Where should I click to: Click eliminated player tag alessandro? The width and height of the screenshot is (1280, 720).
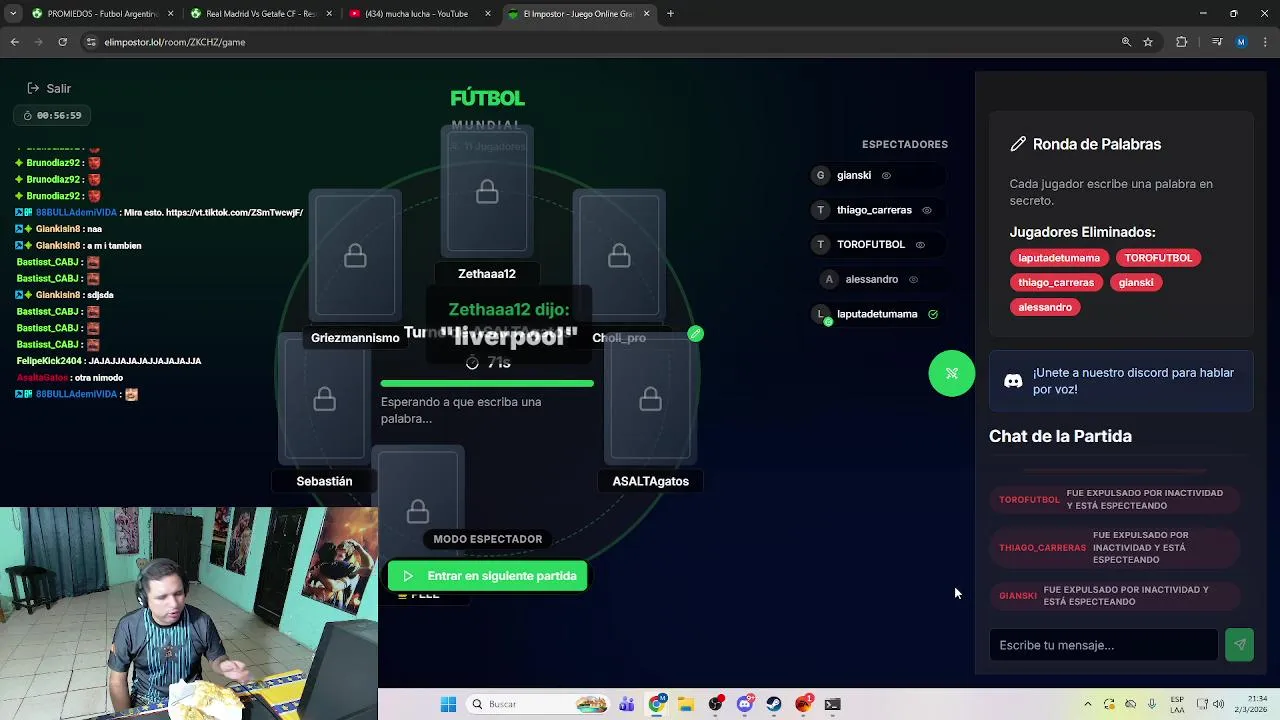(x=1045, y=307)
